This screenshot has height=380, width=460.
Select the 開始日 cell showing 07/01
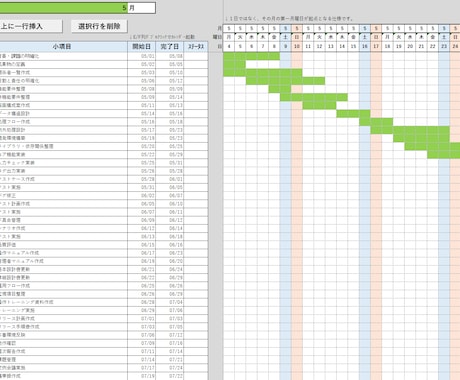(x=141, y=318)
